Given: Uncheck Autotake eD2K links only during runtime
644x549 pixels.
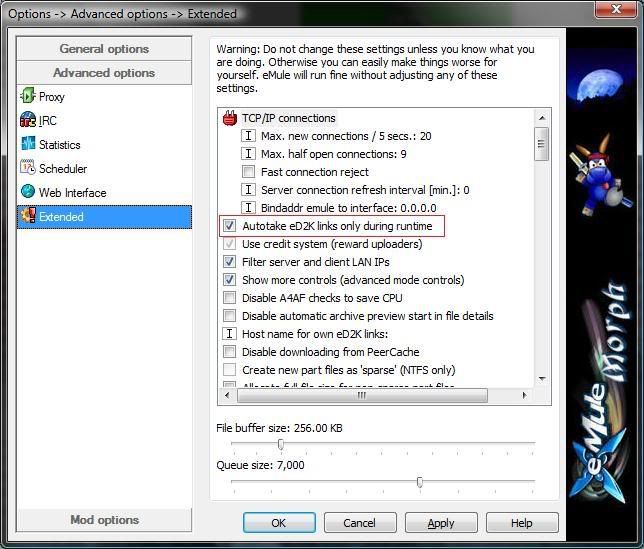Looking at the screenshot, I should (x=229, y=225).
